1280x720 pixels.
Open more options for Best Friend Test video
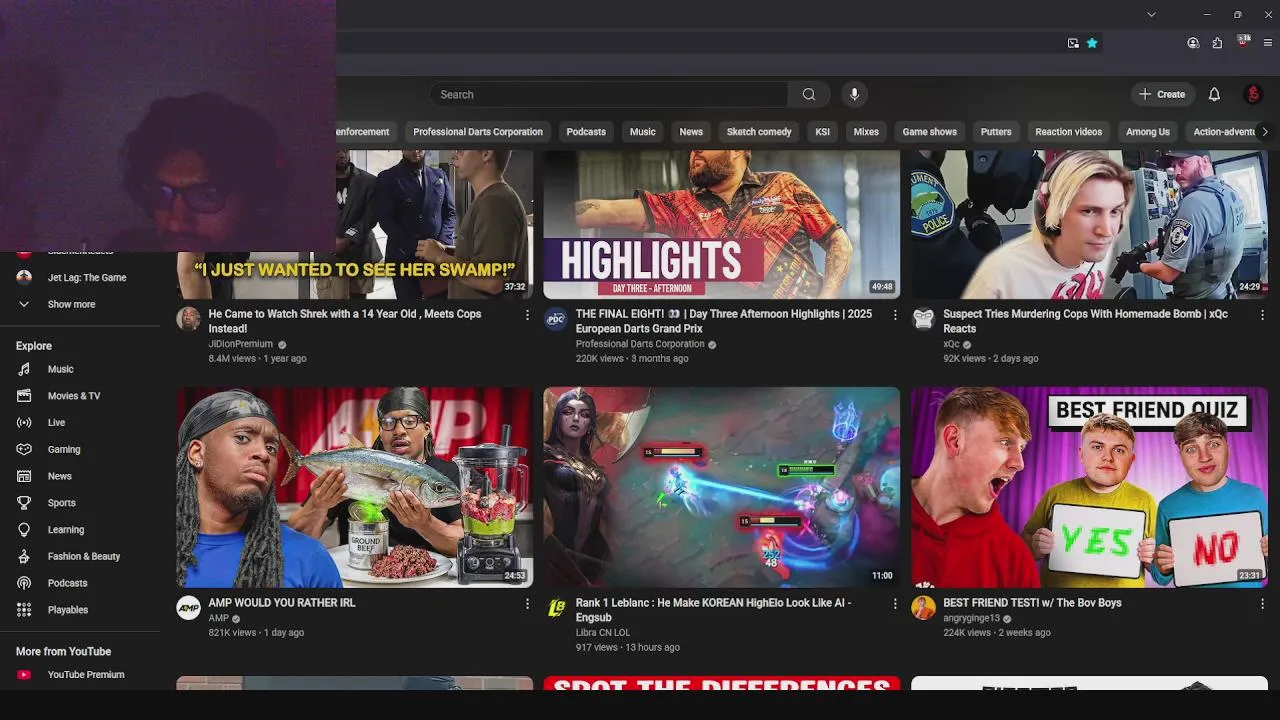pos(1262,604)
